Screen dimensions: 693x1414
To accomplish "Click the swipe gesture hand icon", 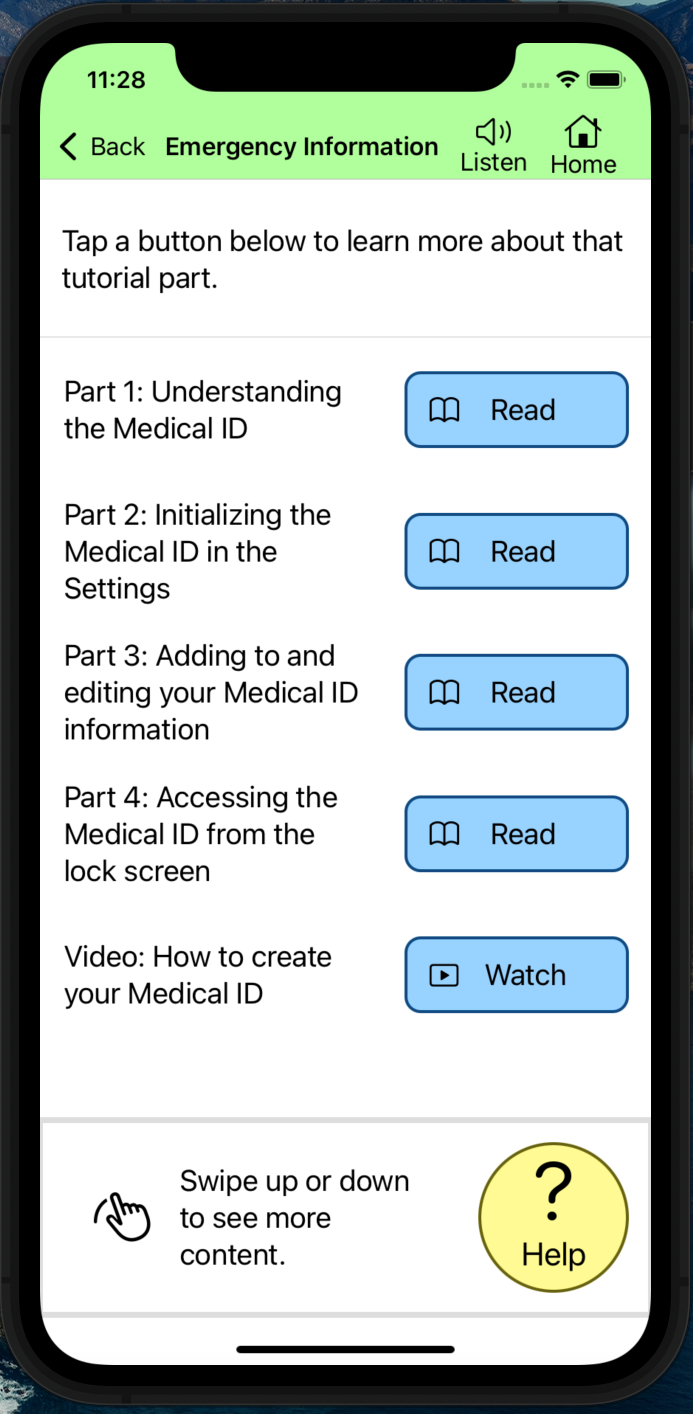I will [x=122, y=1217].
